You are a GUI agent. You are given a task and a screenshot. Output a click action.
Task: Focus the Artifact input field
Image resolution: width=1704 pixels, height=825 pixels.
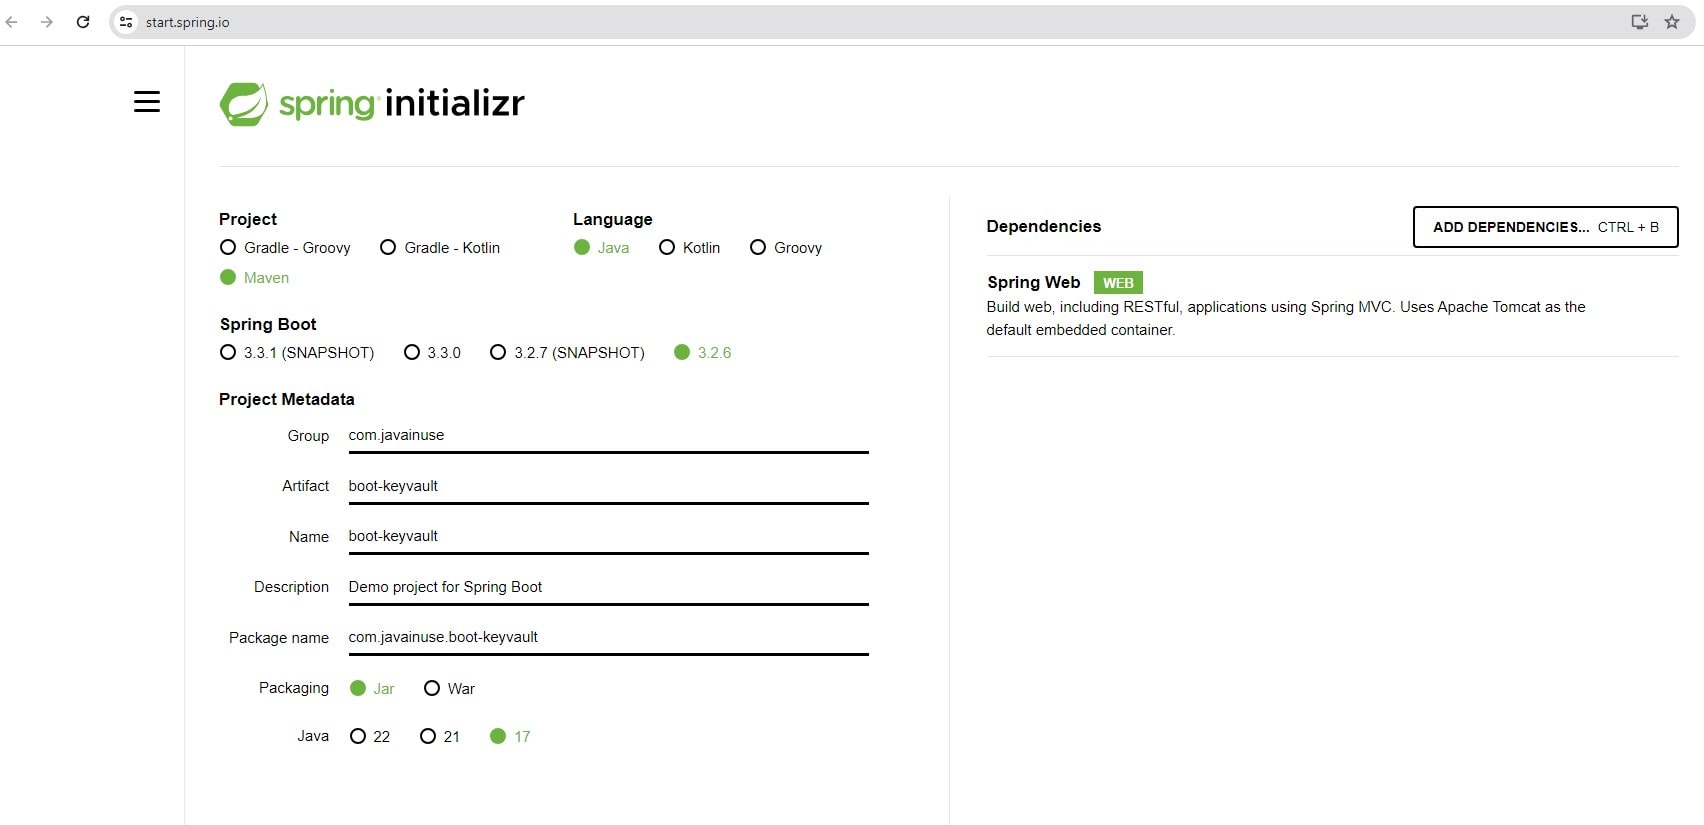(x=608, y=486)
